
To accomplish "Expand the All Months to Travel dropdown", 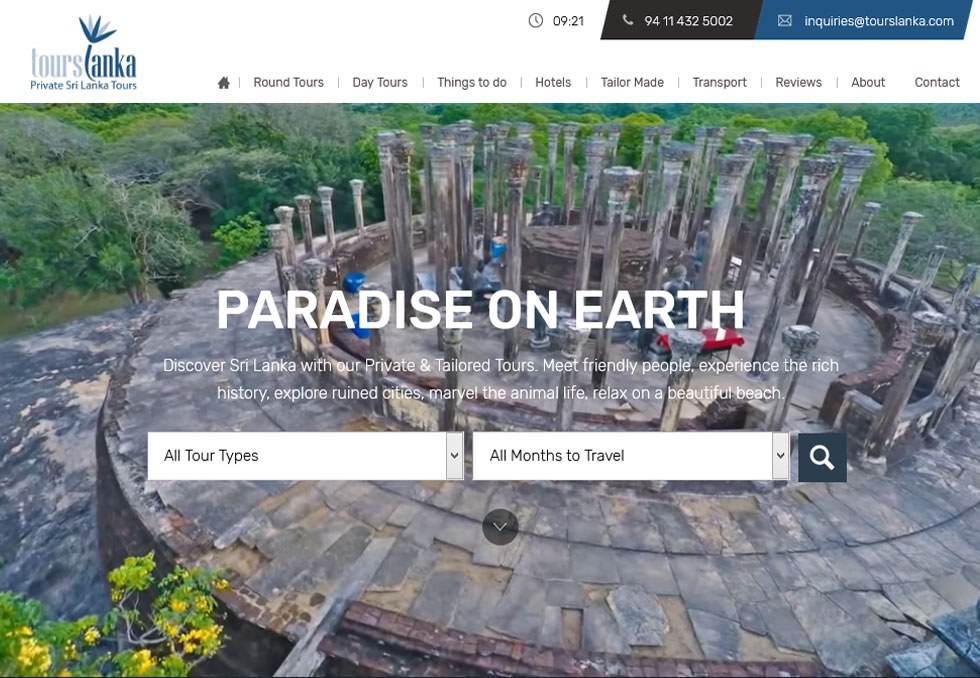I will [631, 456].
